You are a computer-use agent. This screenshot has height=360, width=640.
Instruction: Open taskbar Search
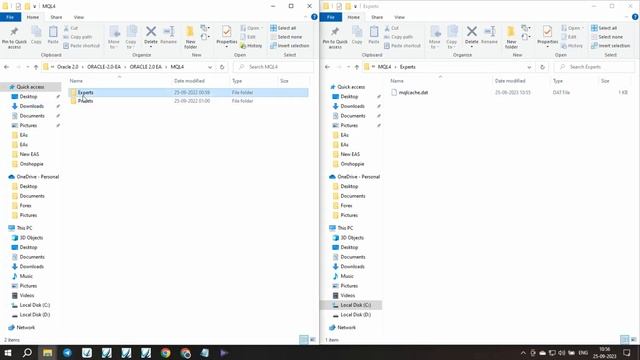(27, 353)
